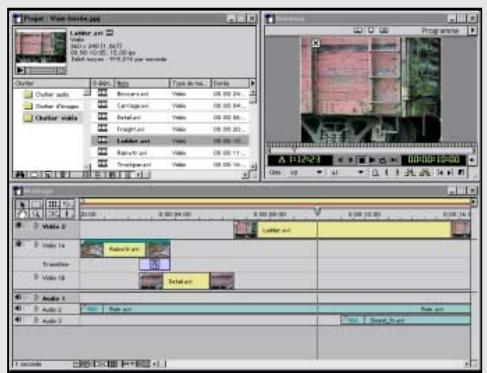Open the monitor menu arrow beside Programme
The width and height of the screenshot is (487, 373).
[x=472, y=30]
